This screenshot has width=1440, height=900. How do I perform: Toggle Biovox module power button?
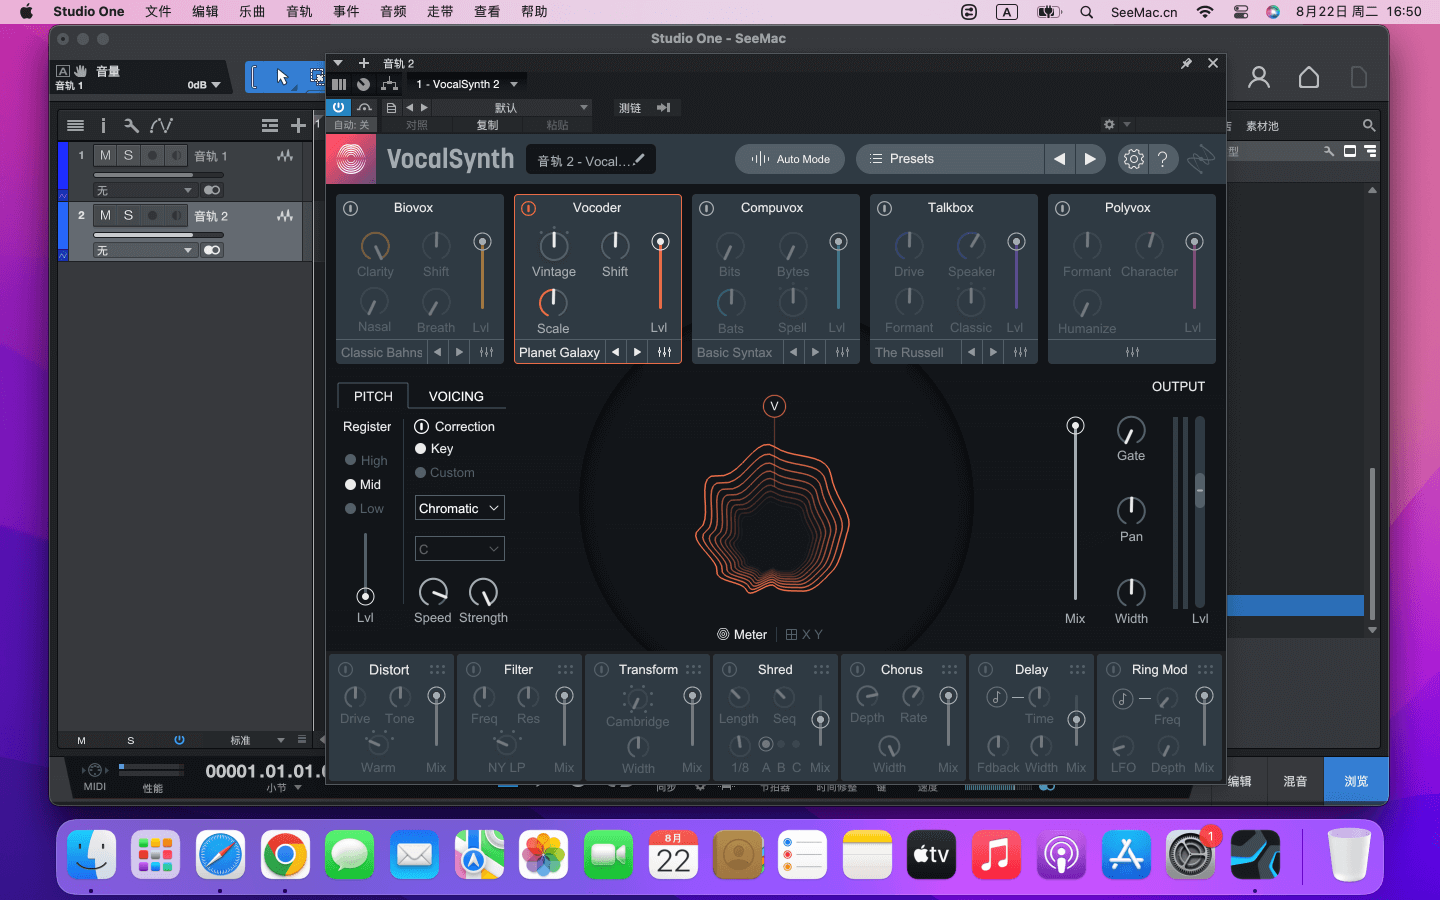[351, 208]
